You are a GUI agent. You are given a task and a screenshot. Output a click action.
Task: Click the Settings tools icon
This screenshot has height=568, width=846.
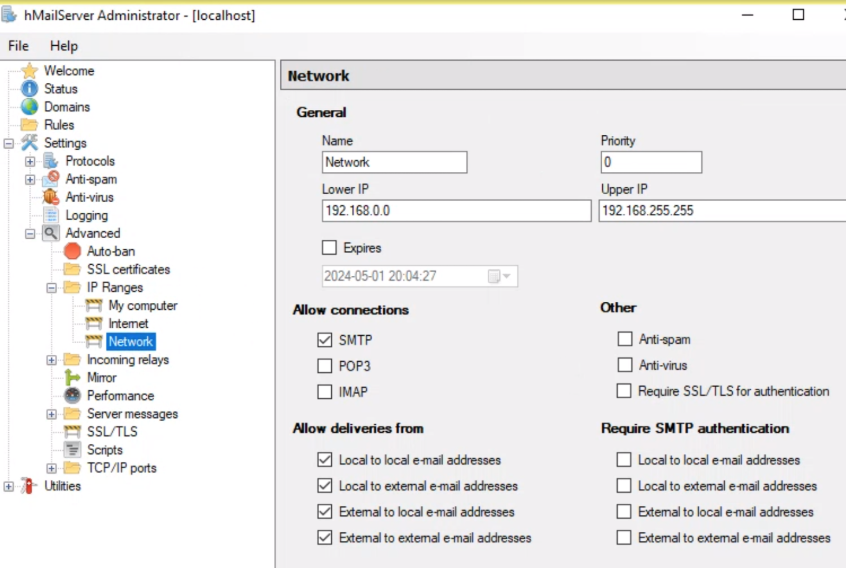(30, 142)
